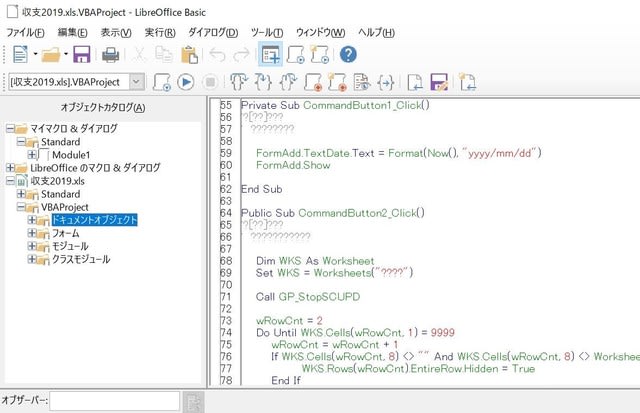This screenshot has width=640, height=413.
Task: Click 'End Sub' on line 62
Action: point(262,189)
